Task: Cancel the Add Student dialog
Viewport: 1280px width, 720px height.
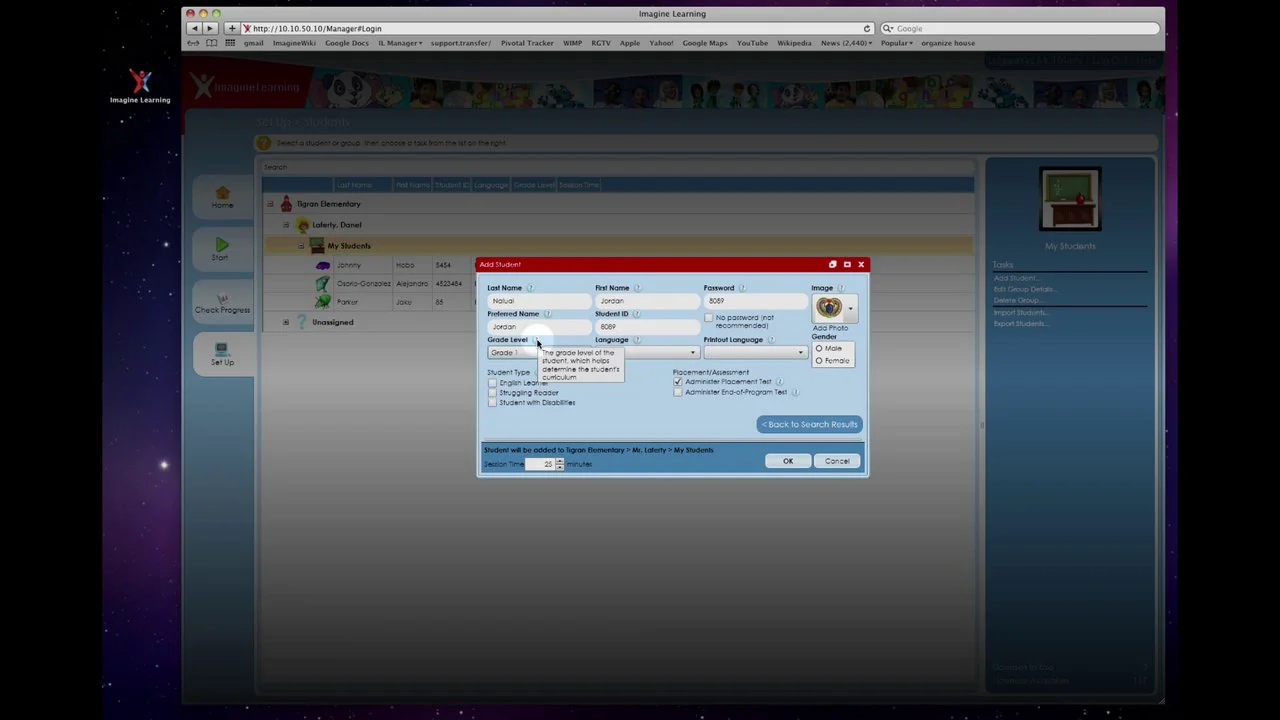Action: pos(837,461)
